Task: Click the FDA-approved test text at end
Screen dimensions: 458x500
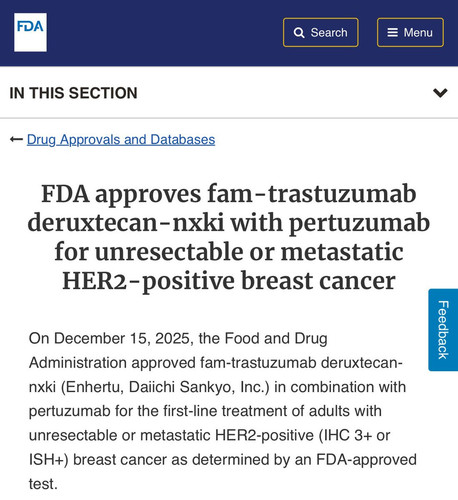Action: pyautogui.click(x=223, y=472)
